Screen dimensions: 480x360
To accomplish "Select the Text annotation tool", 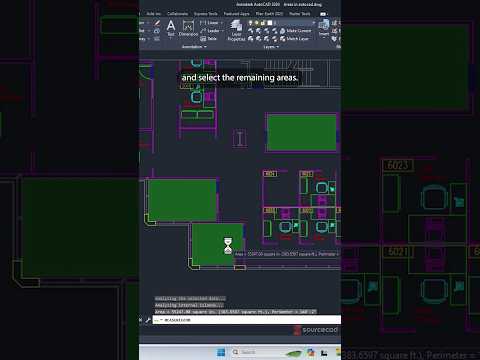I will tap(171, 28).
